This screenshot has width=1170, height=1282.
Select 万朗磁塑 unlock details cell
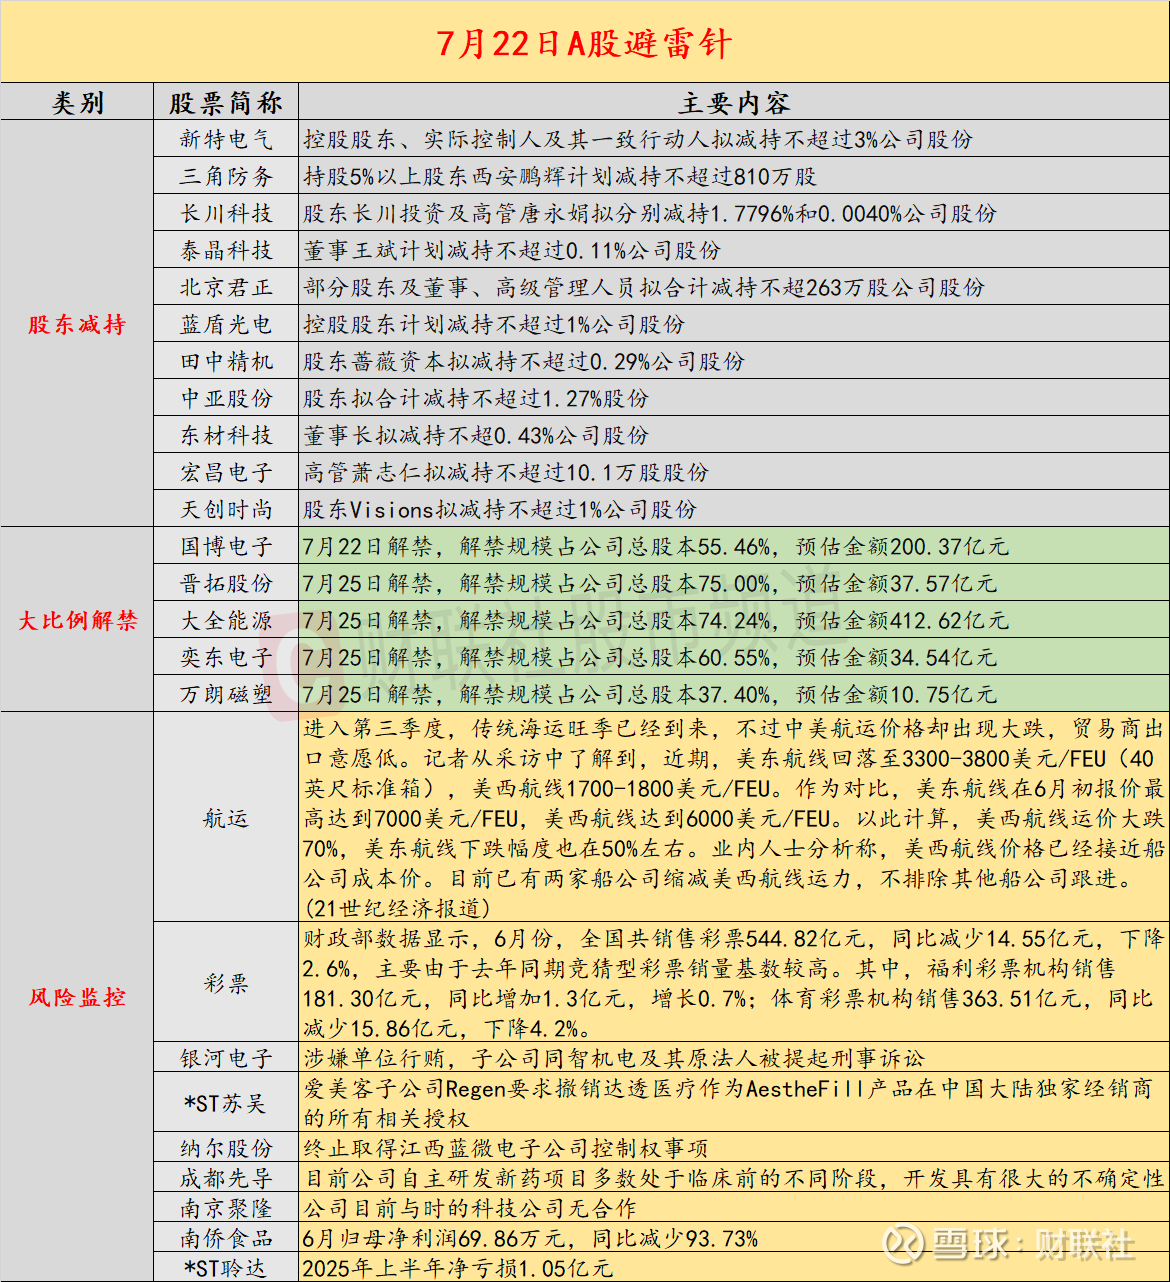tap(734, 694)
